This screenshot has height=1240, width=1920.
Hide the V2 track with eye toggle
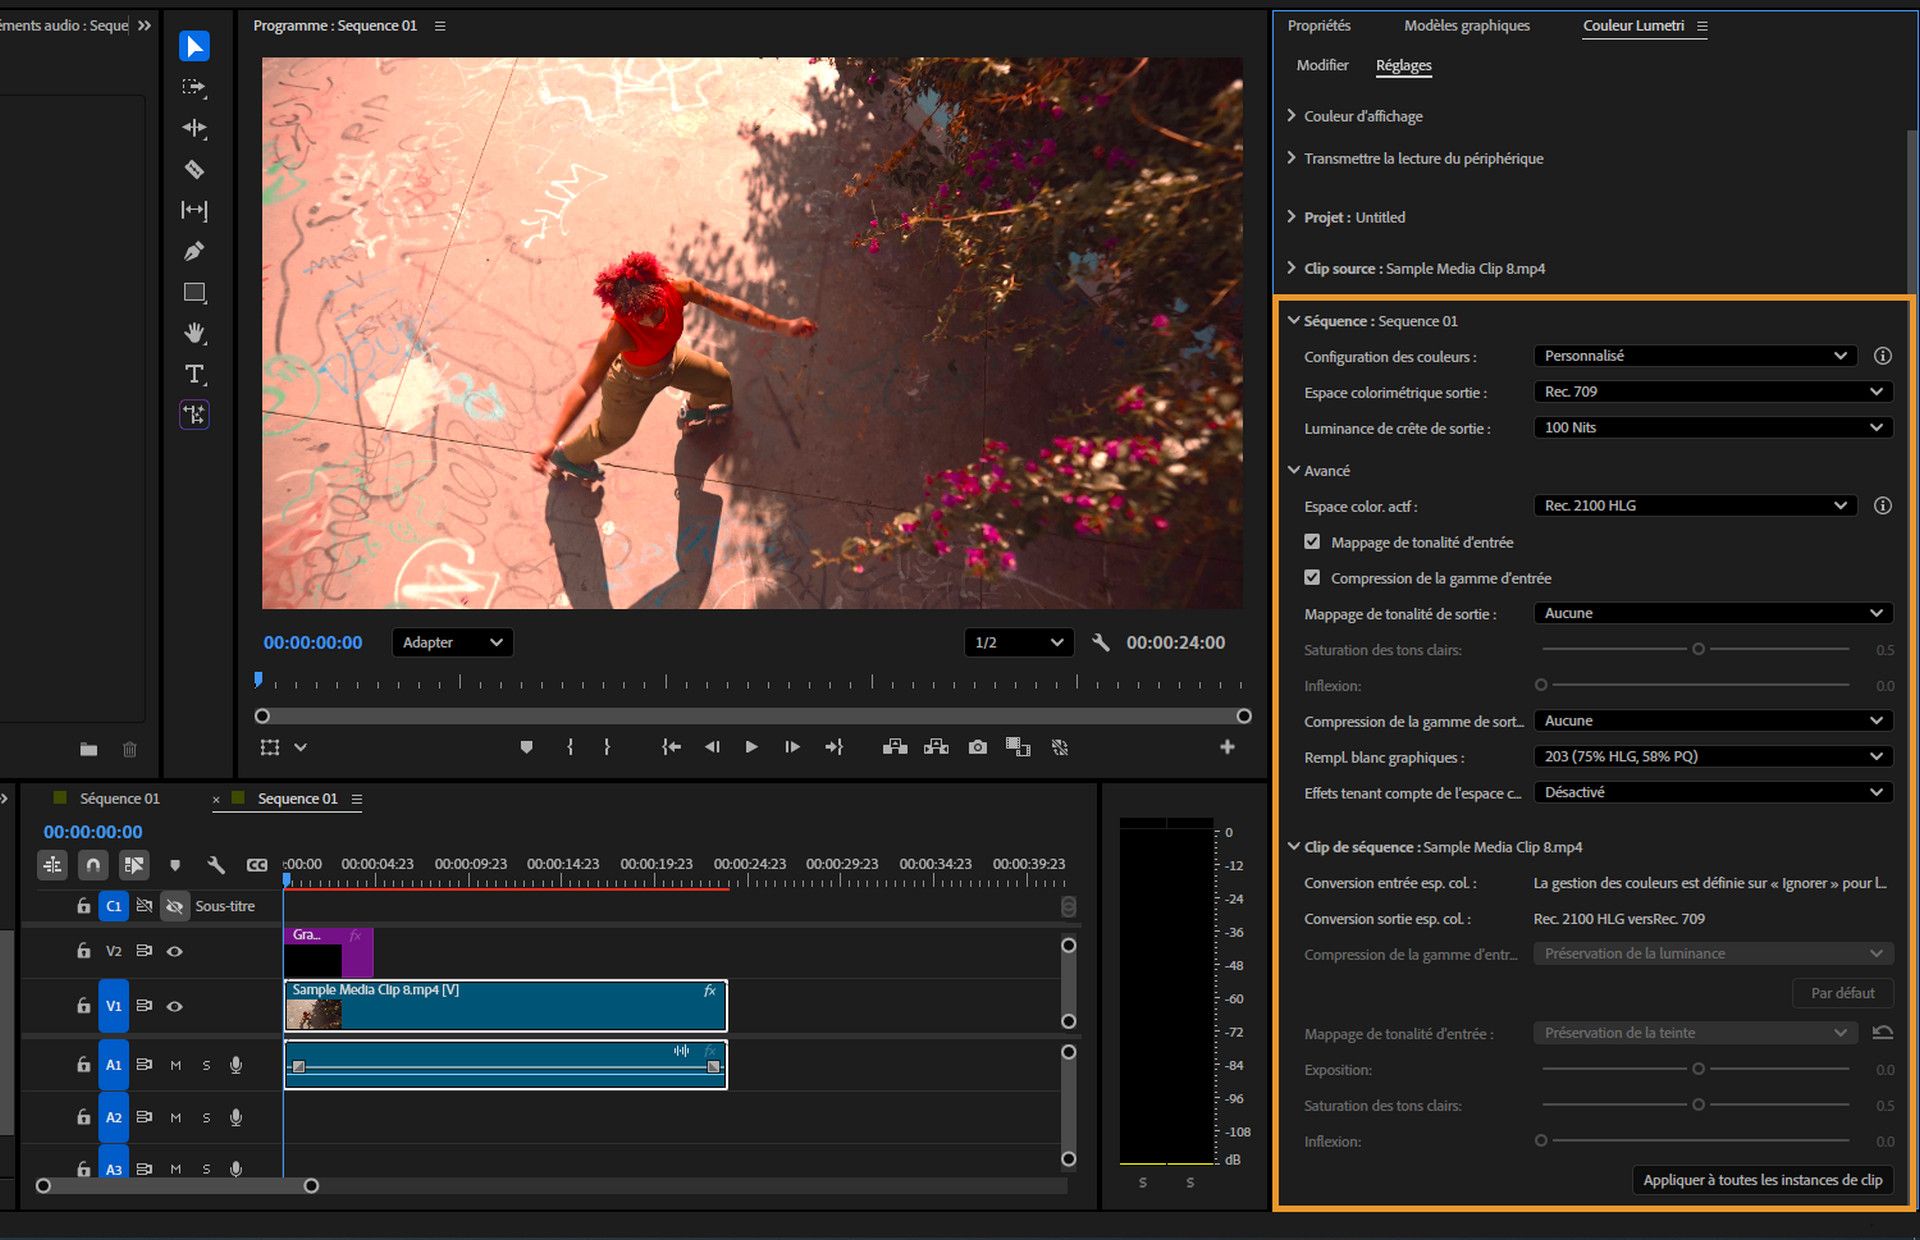point(175,951)
